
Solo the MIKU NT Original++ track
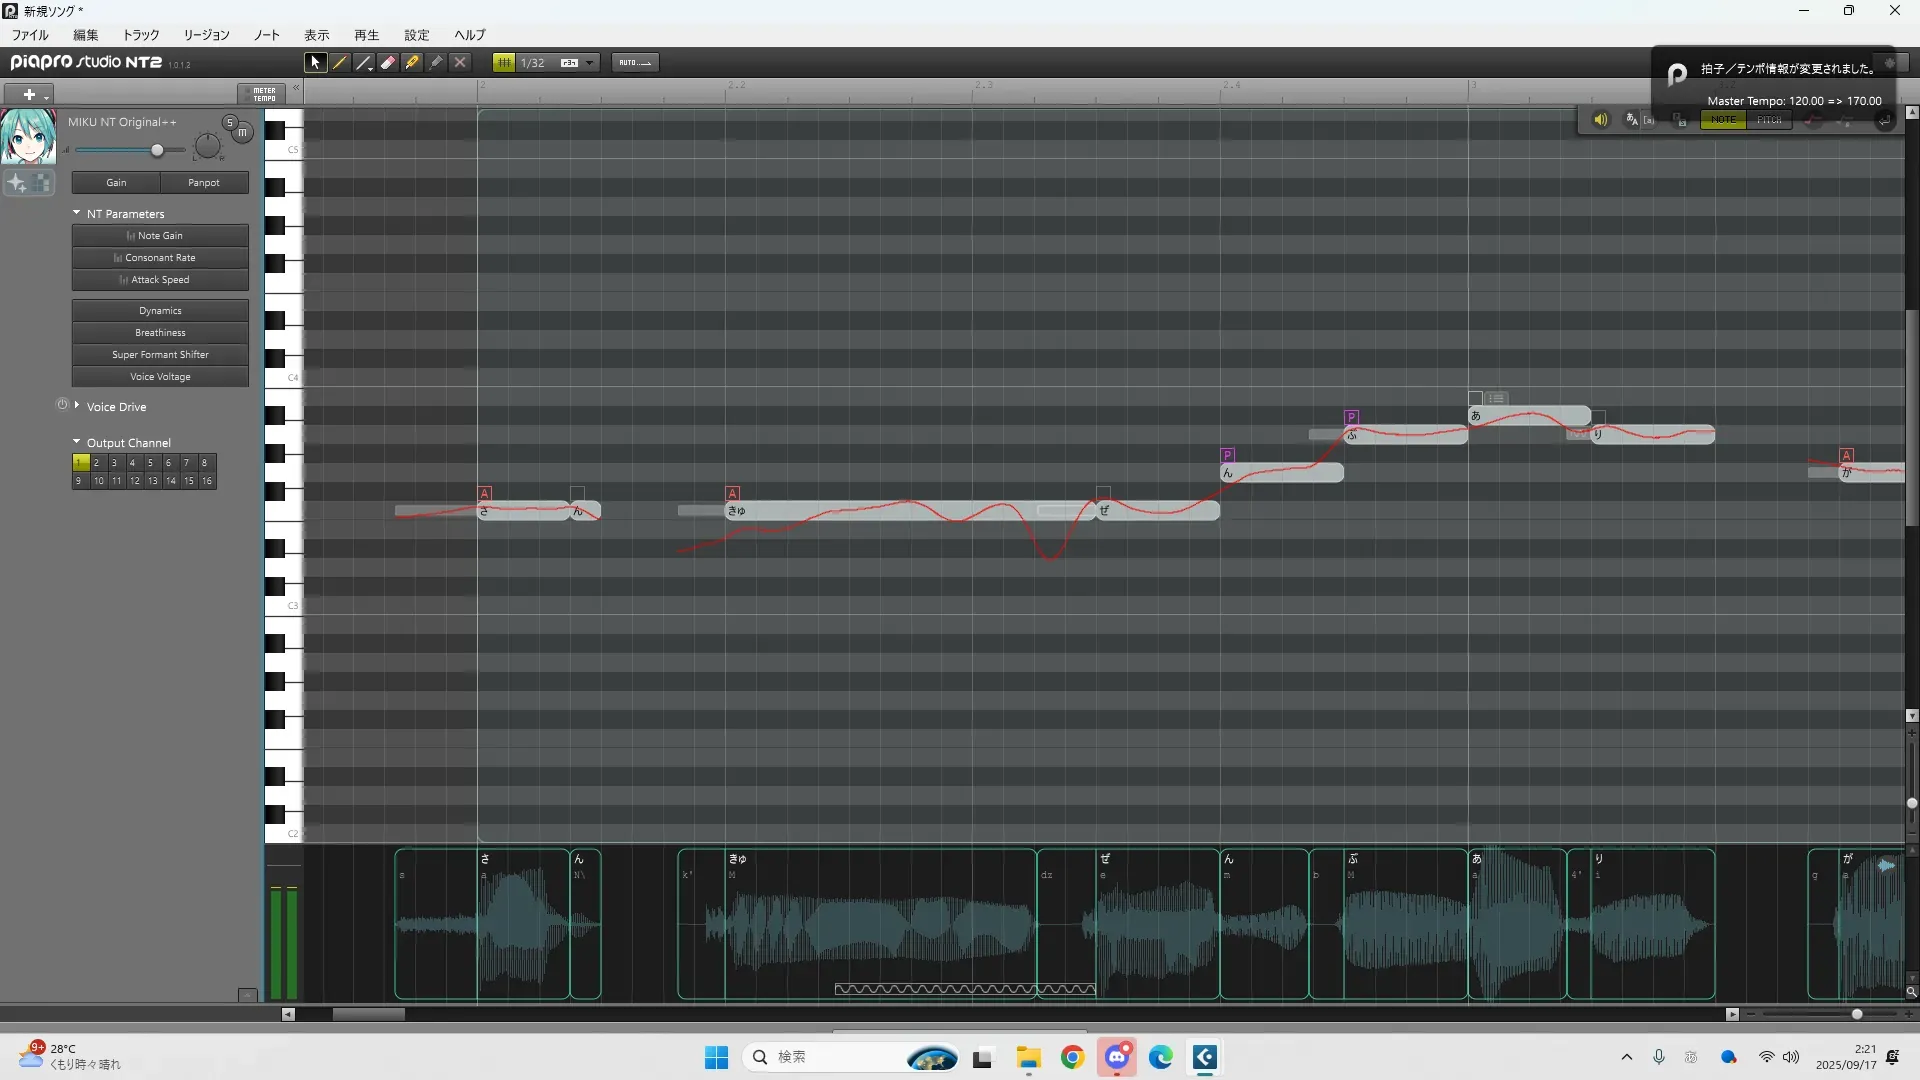[229, 122]
